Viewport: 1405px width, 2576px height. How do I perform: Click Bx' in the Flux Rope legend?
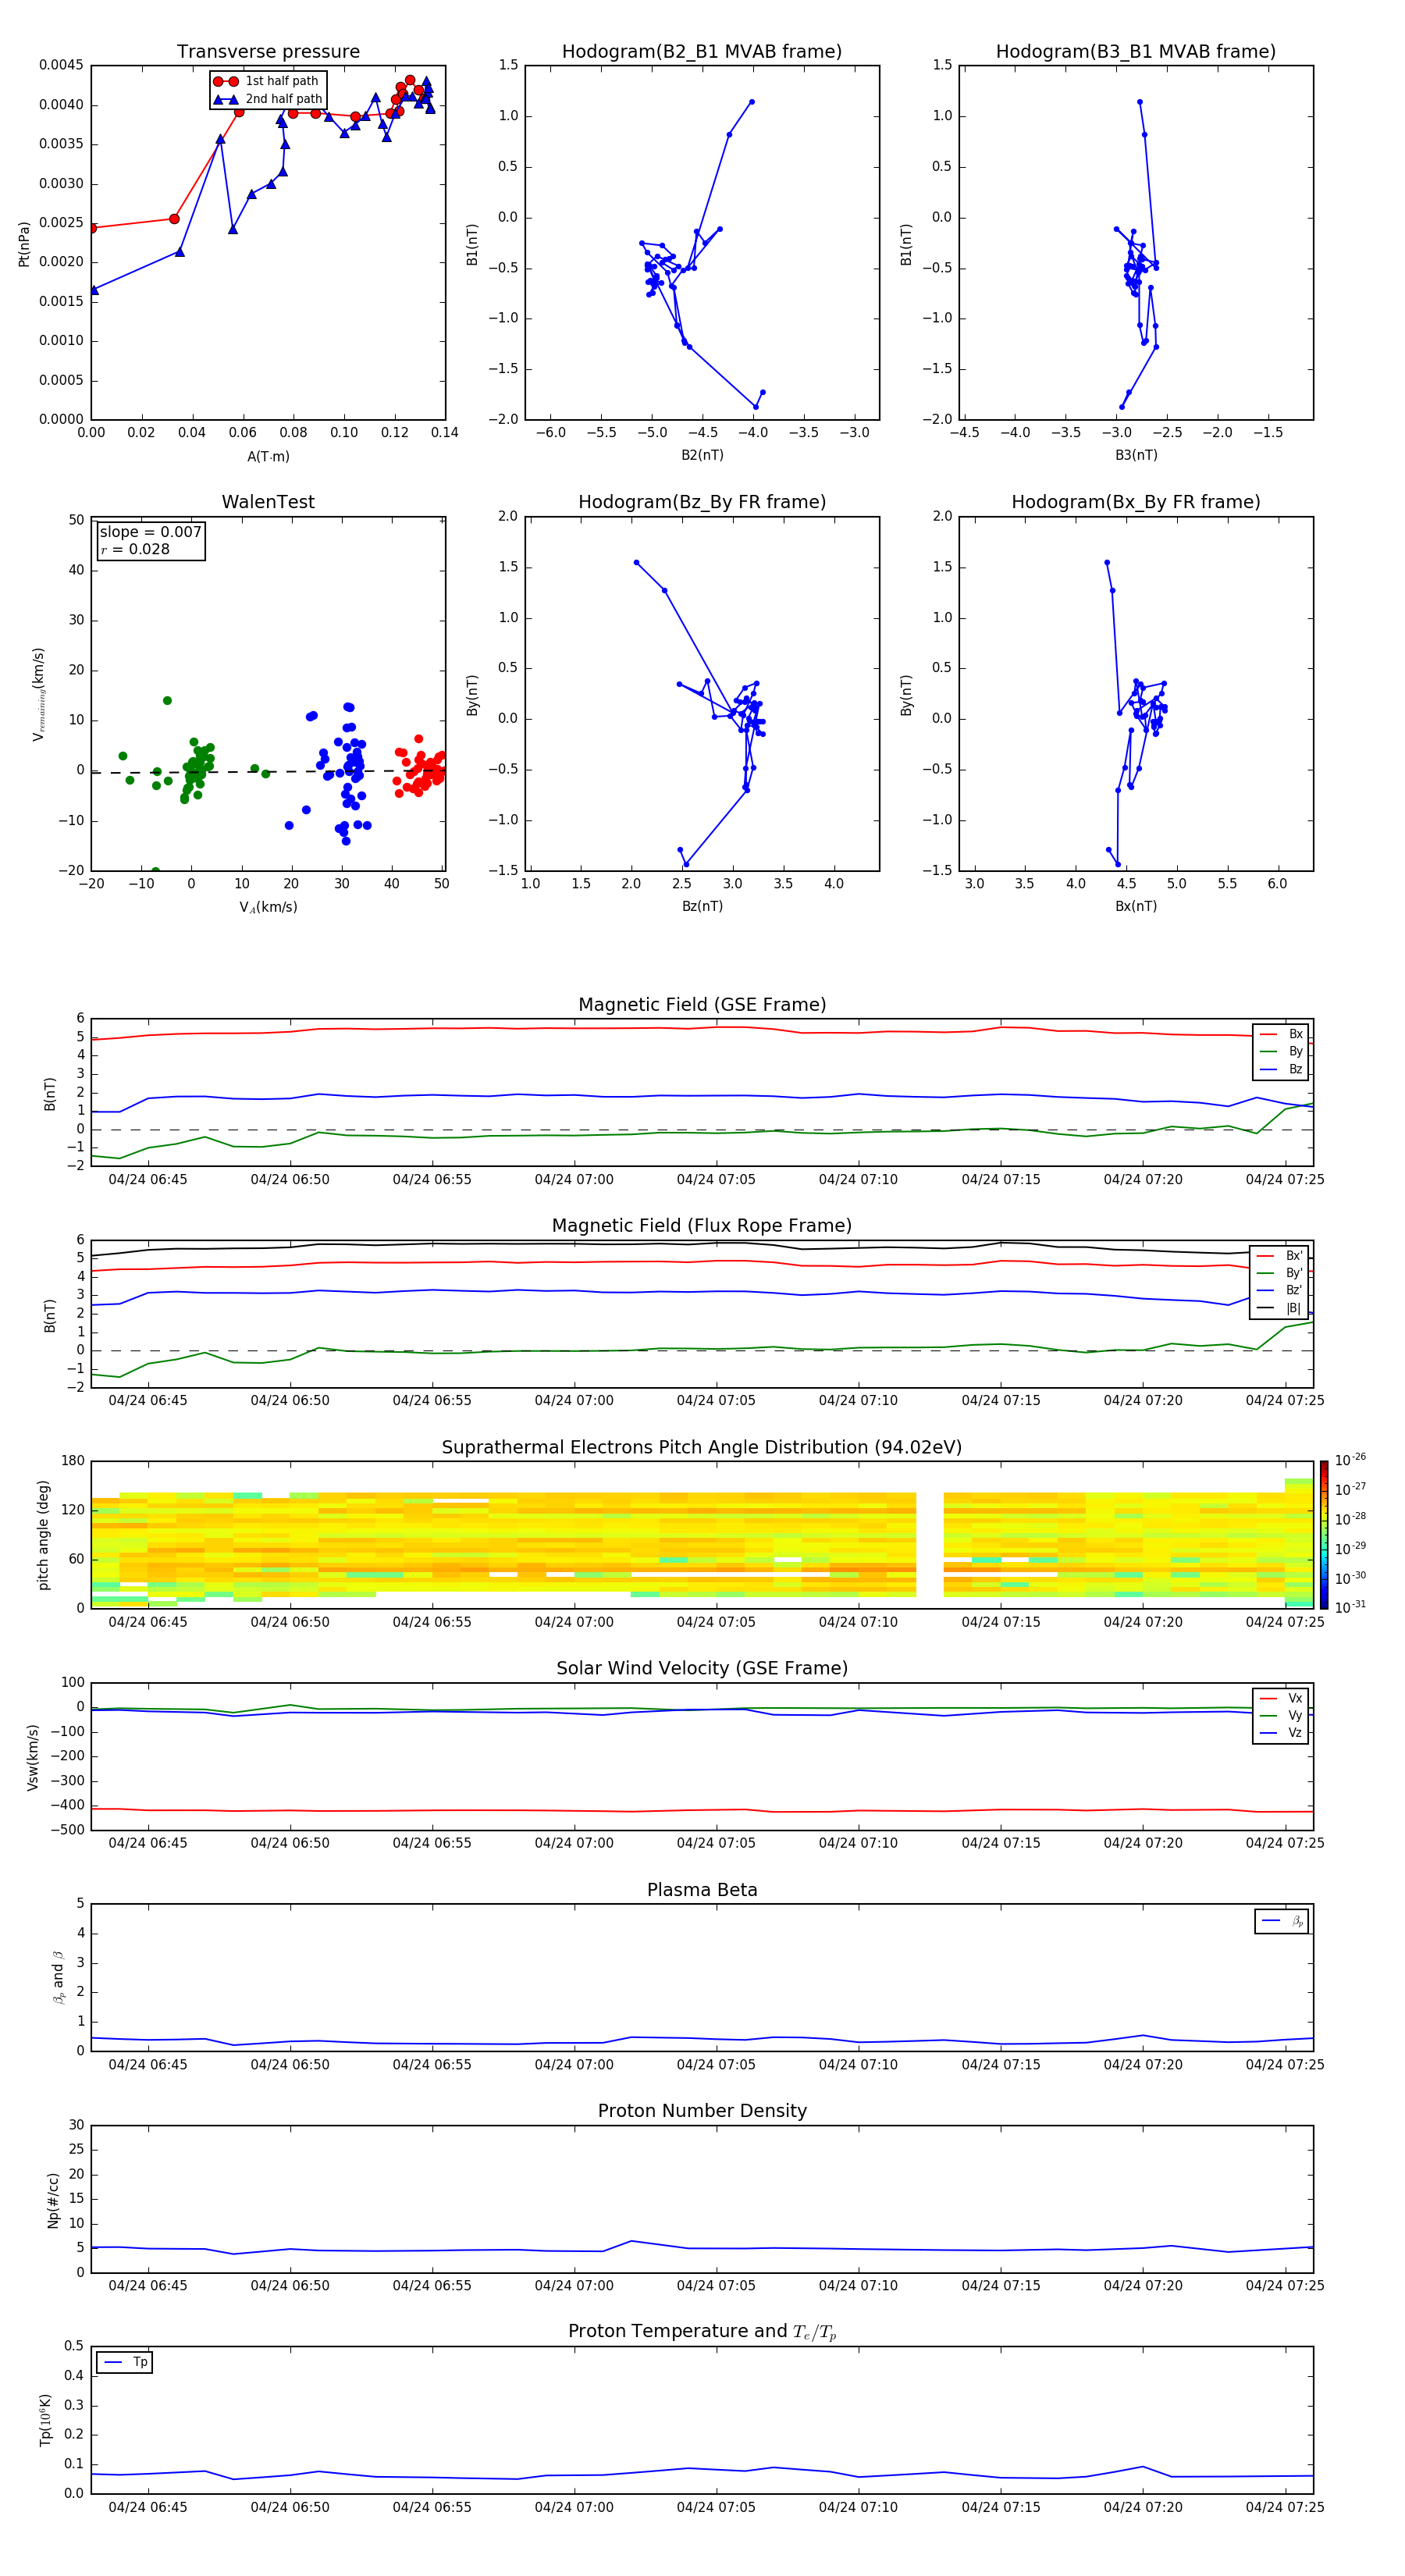(1279, 1256)
